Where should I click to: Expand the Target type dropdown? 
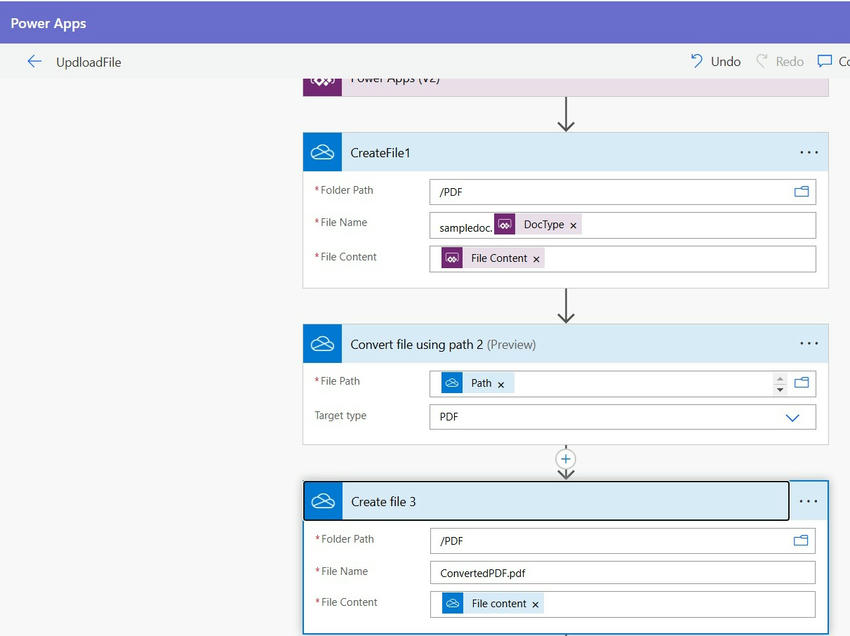coord(793,417)
